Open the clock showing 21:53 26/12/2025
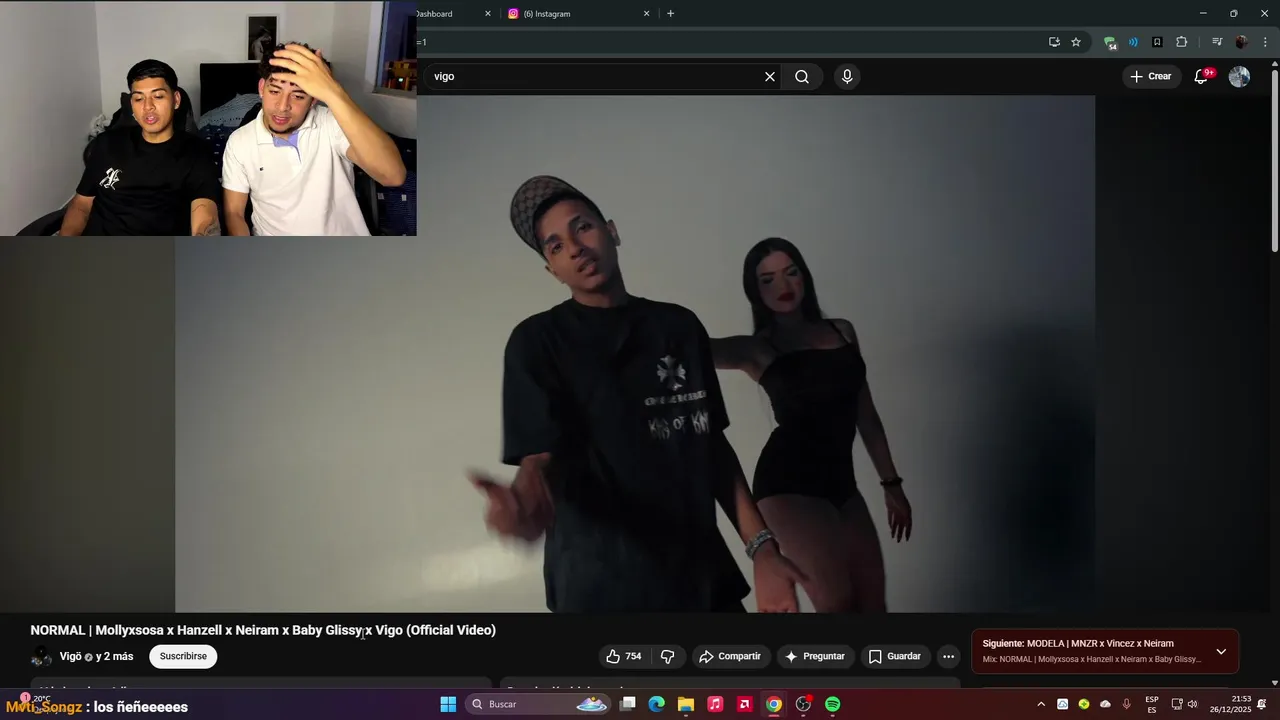Viewport: 1280px width, 720px height. (x=1230, y=704)
